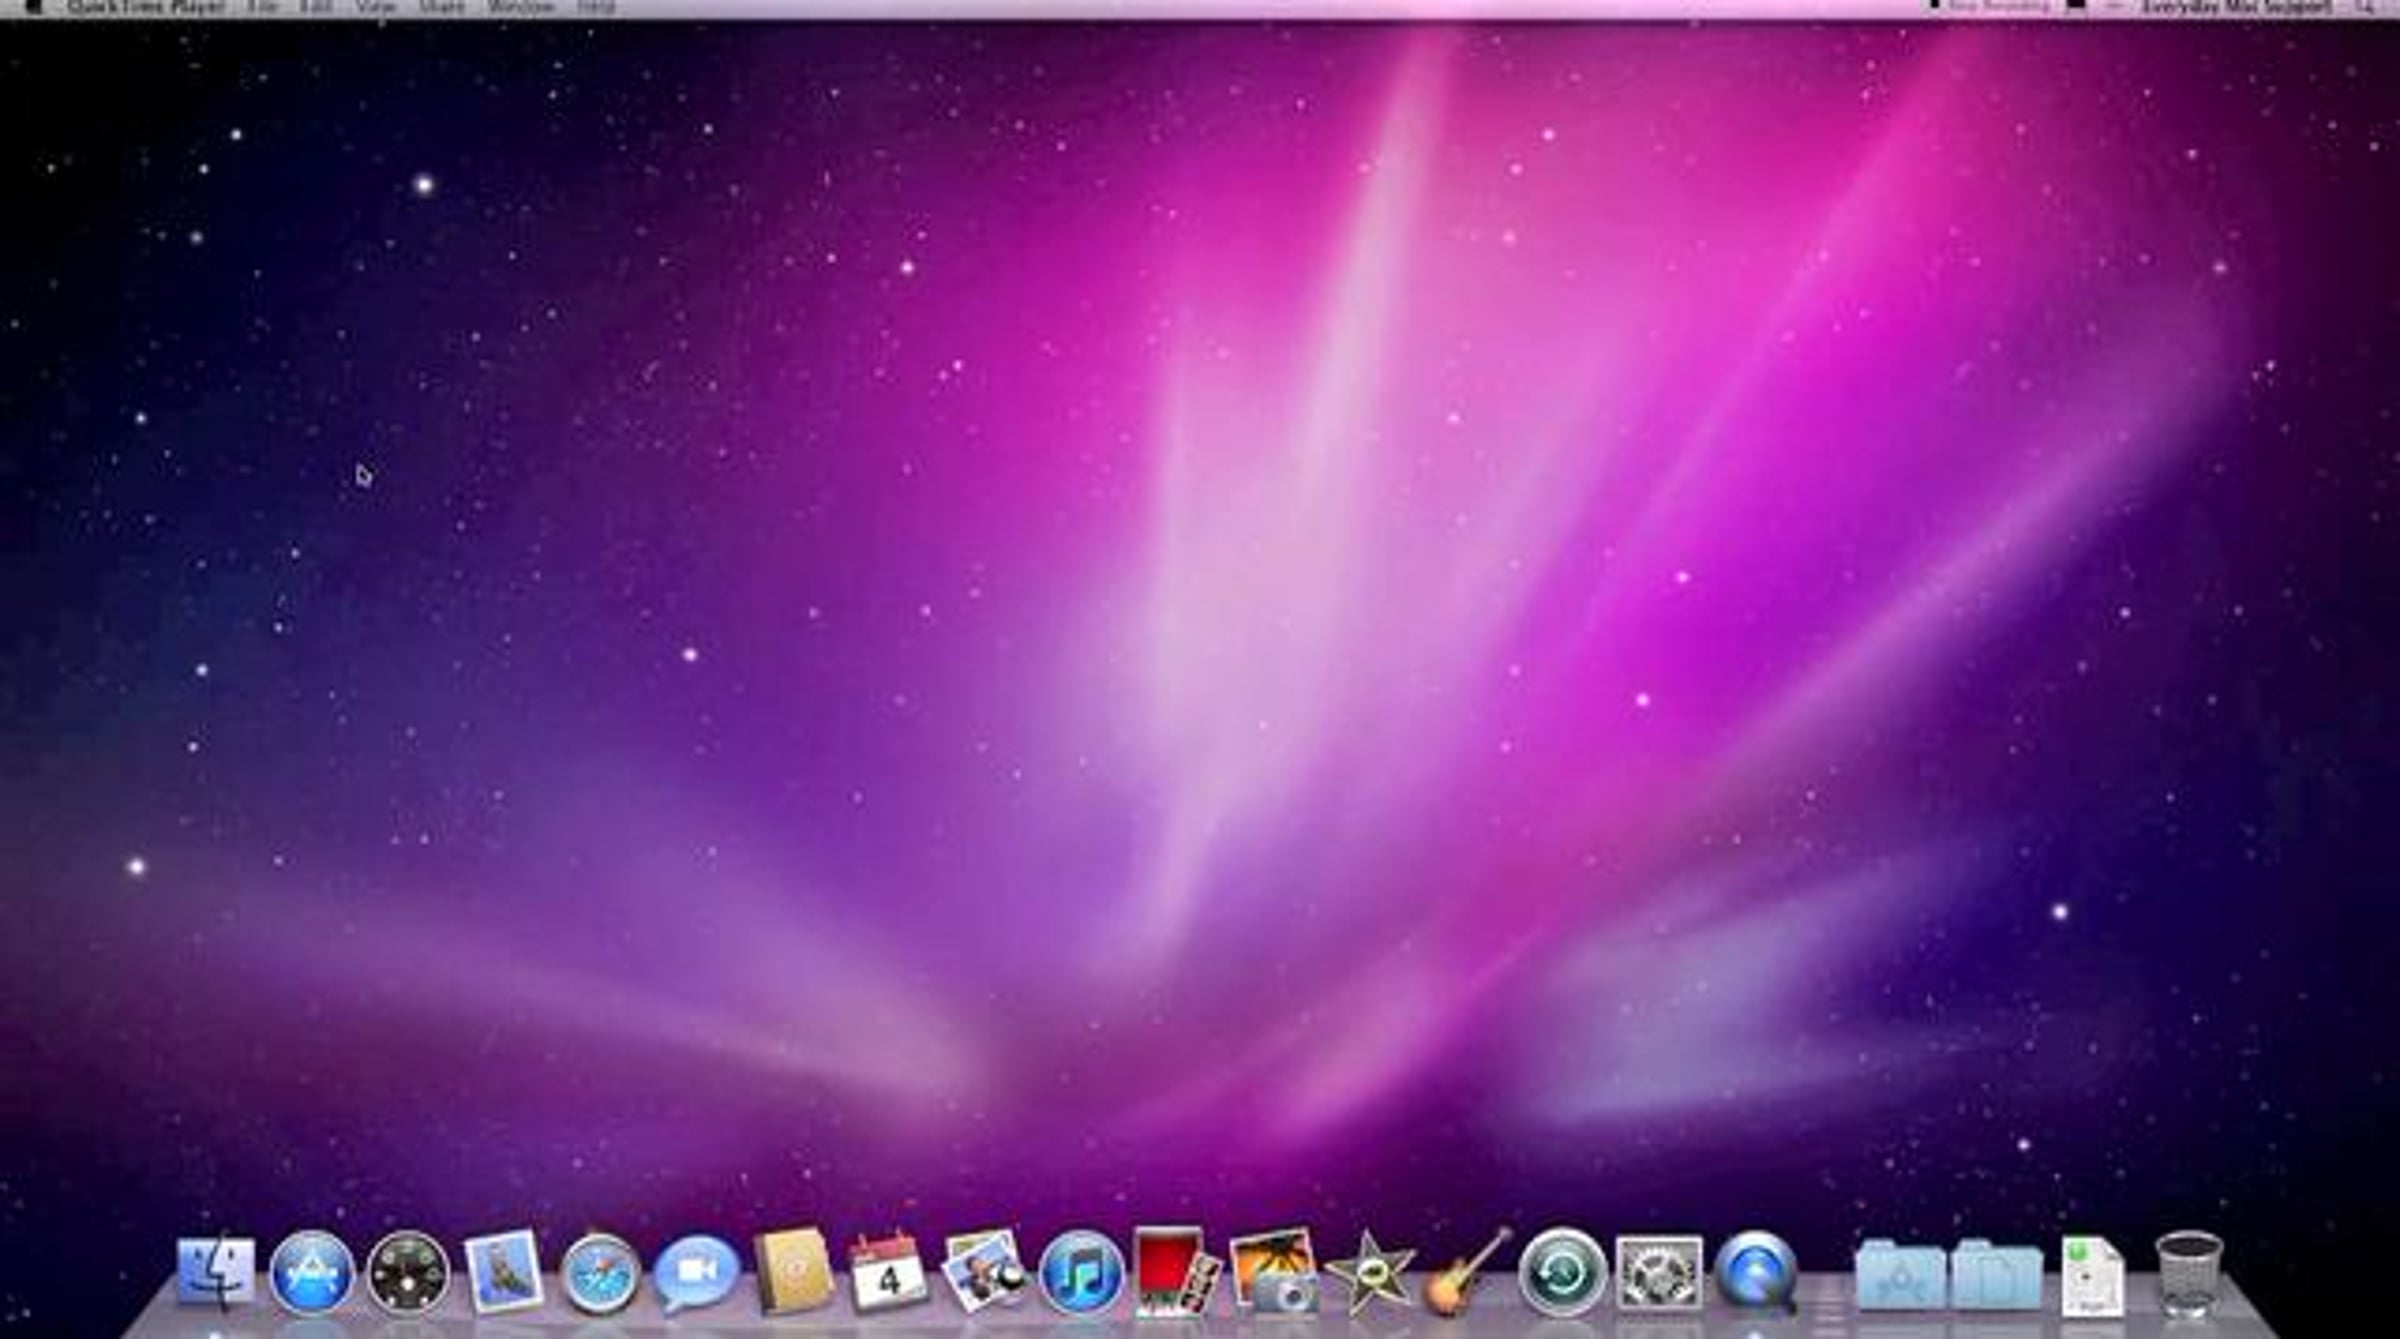Open the Mail stamp icon
The width and height of the screenshot is (2400, 1339).
[503, 1272]
